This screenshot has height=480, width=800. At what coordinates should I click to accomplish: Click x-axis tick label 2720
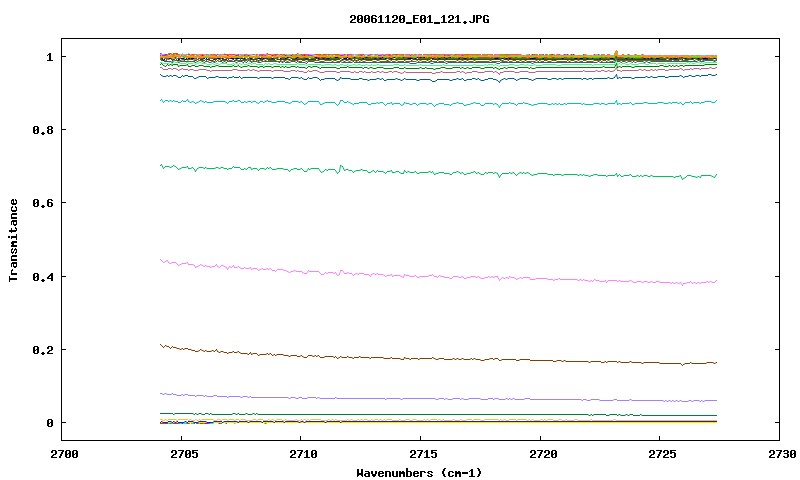pyautogui.click(x=543, y=454)
